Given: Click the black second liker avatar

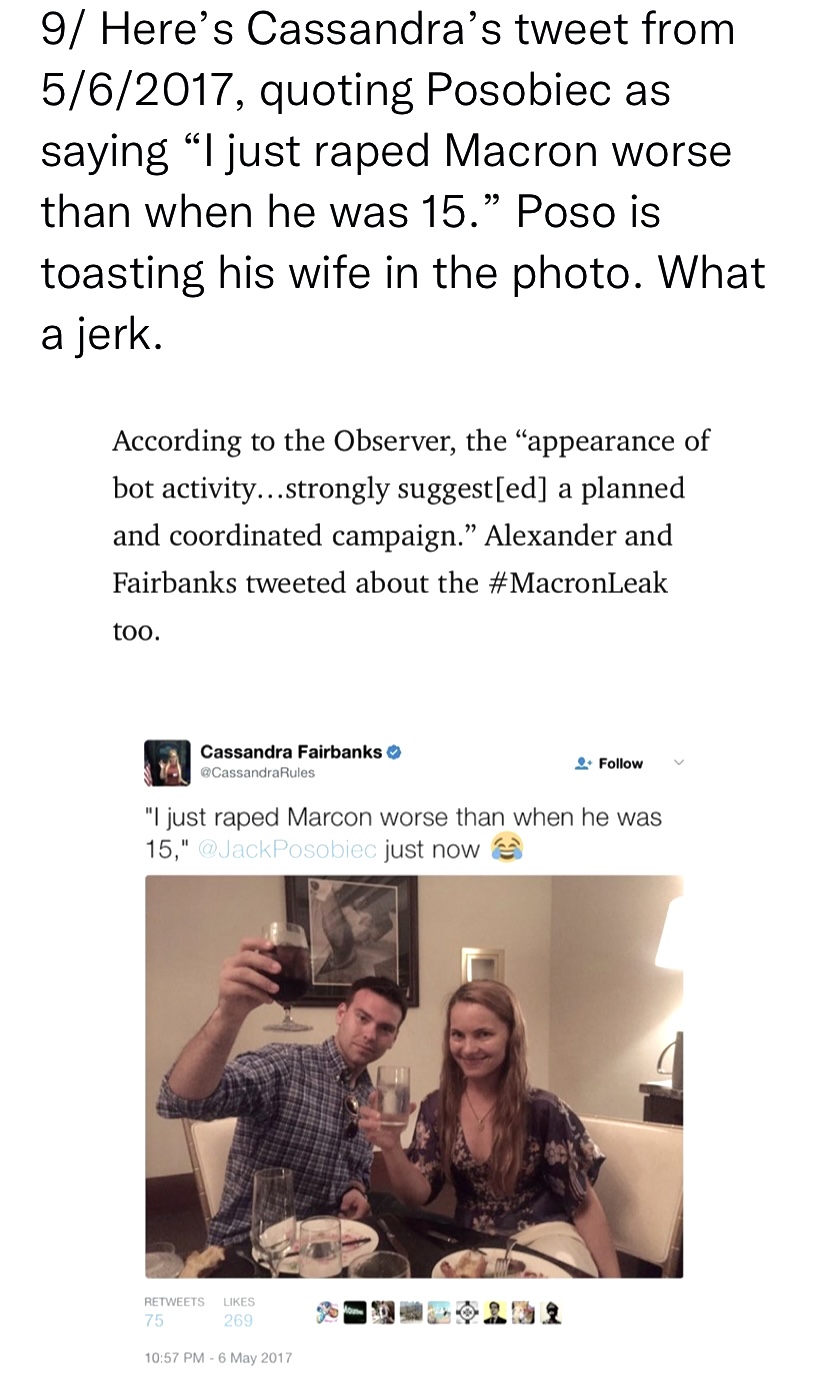Looking at the screenshot, I should [355, 1312].
